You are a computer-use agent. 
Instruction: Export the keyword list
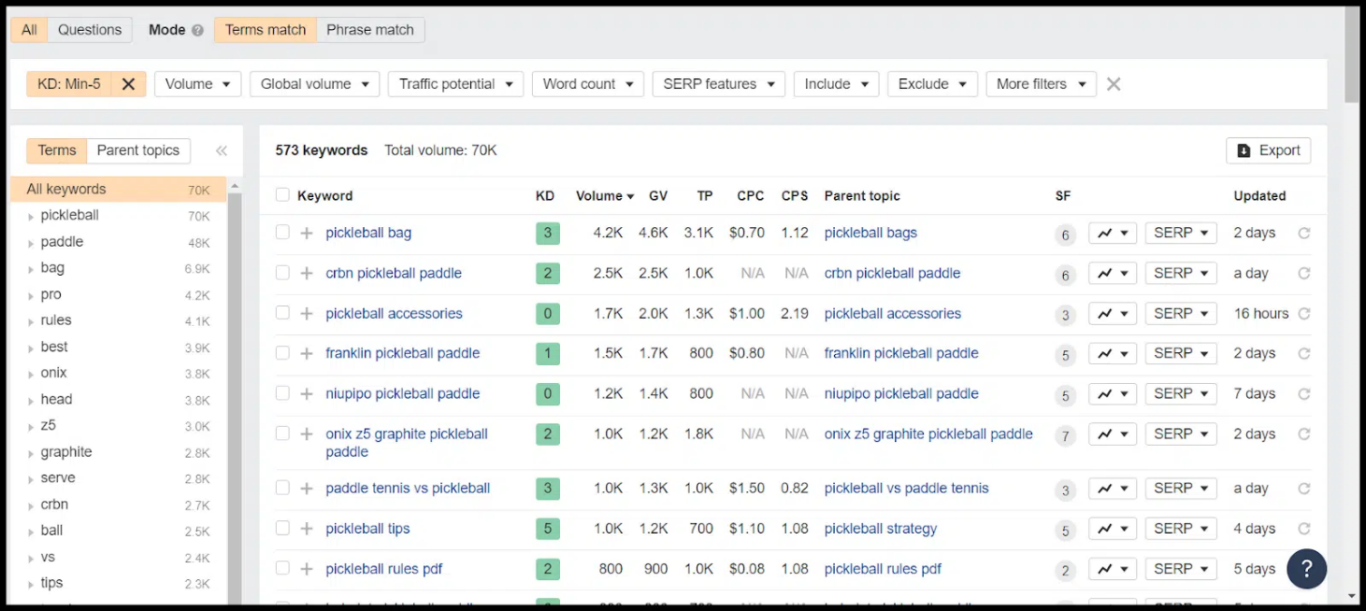(1268, 150)
